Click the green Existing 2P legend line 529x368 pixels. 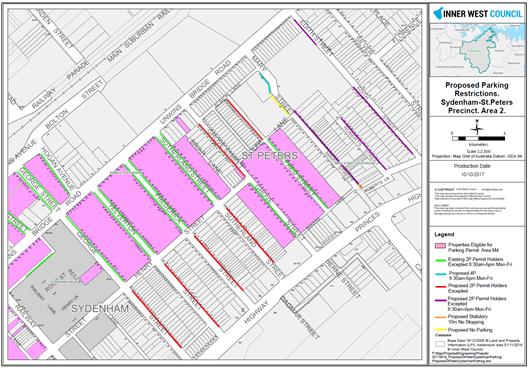coord(440,260)
